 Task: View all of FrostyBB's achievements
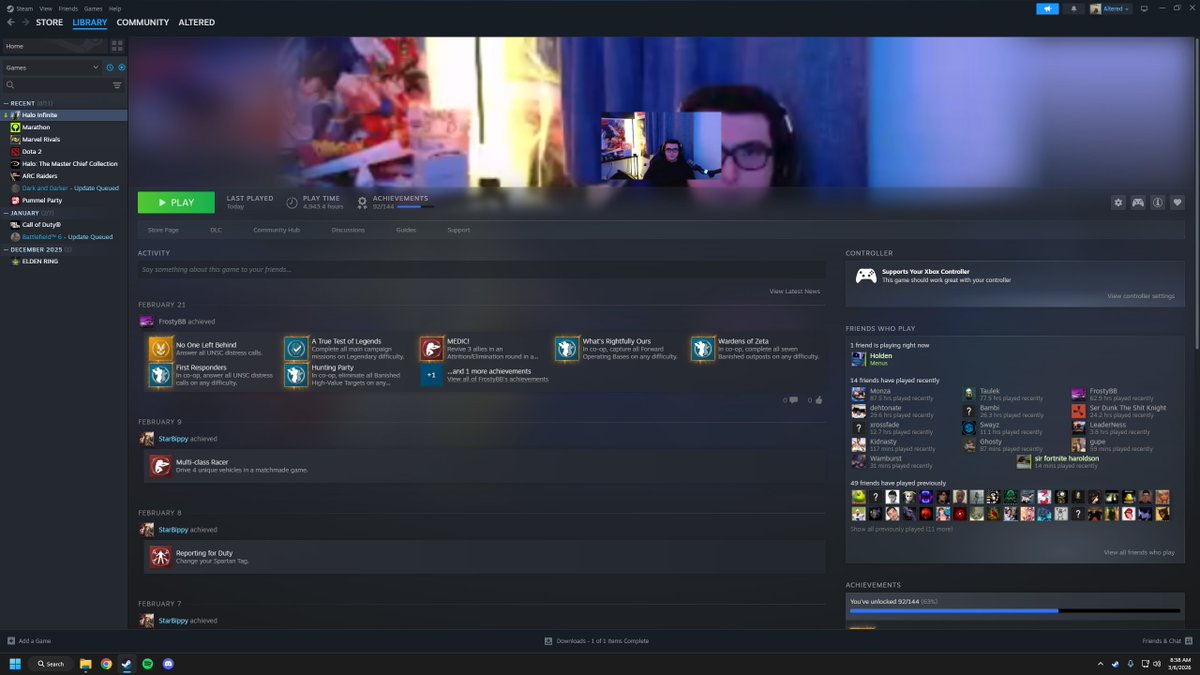[498, 379]
